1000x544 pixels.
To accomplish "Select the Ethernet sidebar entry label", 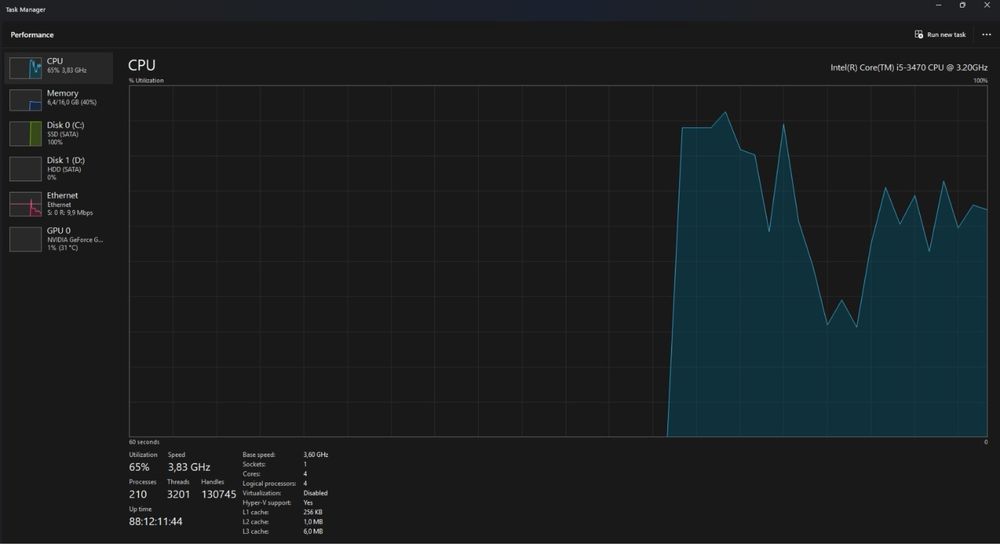I will tap(62, 195).
